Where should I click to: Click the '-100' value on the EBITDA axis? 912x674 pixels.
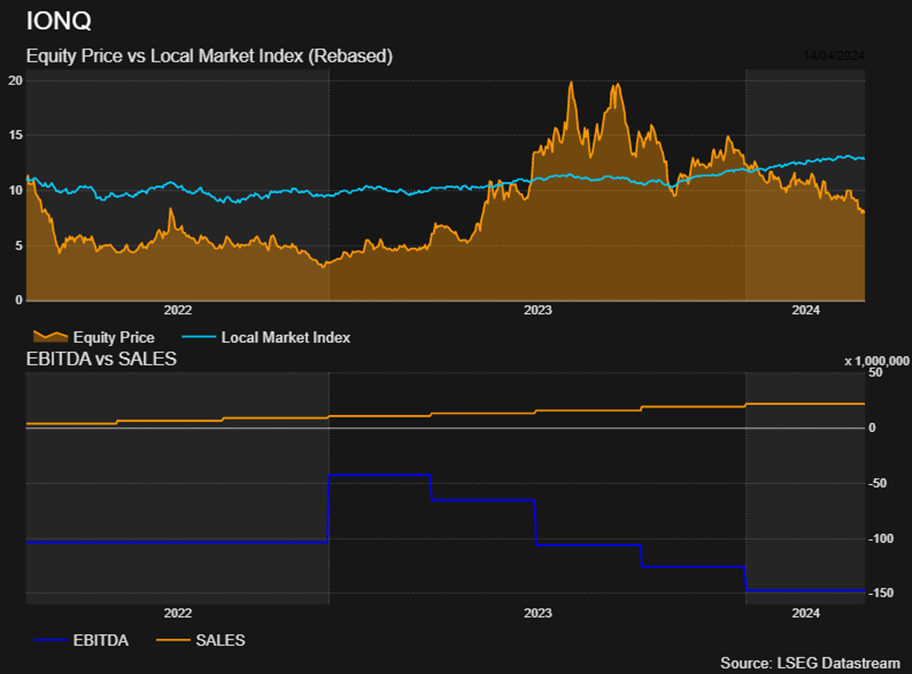point(881,539)
